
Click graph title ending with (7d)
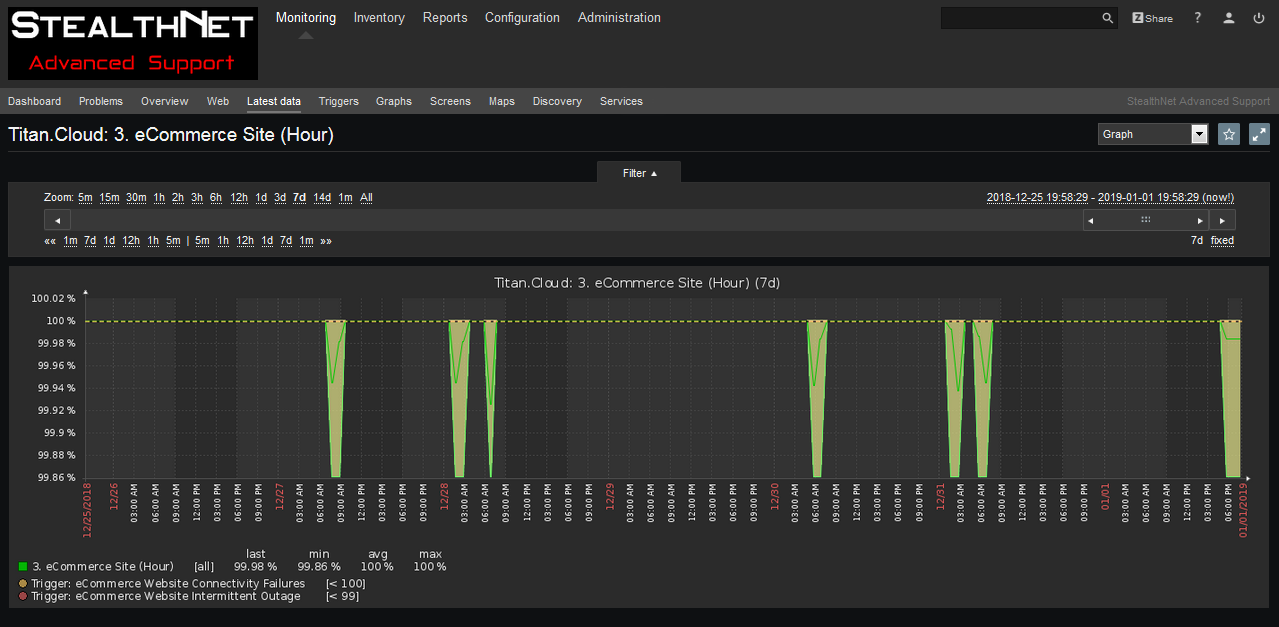637,283
